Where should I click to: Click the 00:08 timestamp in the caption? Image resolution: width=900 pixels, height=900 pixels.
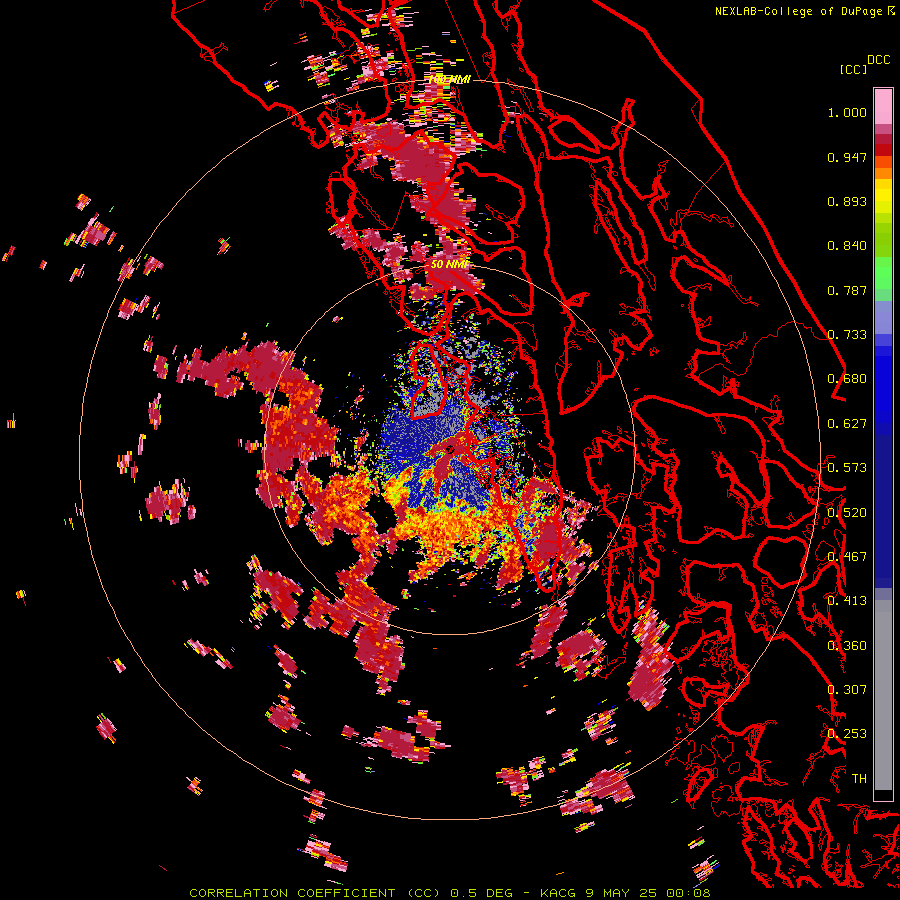pyautogui.click(x=688, y=893)
